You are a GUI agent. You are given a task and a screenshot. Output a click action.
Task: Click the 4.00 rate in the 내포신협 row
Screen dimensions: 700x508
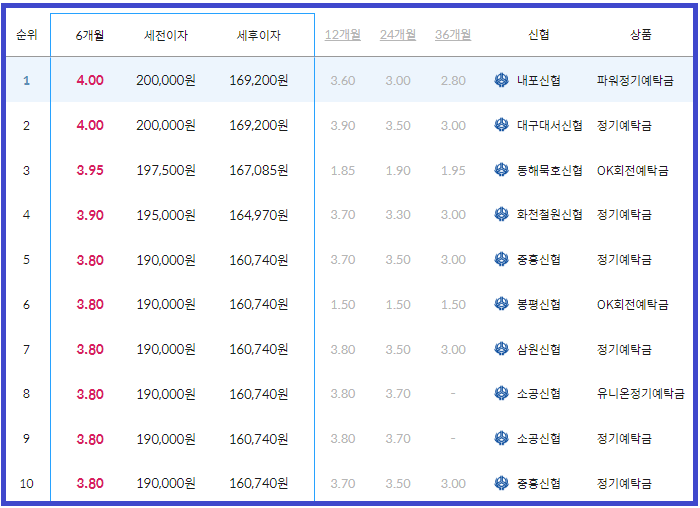(90, 80)
